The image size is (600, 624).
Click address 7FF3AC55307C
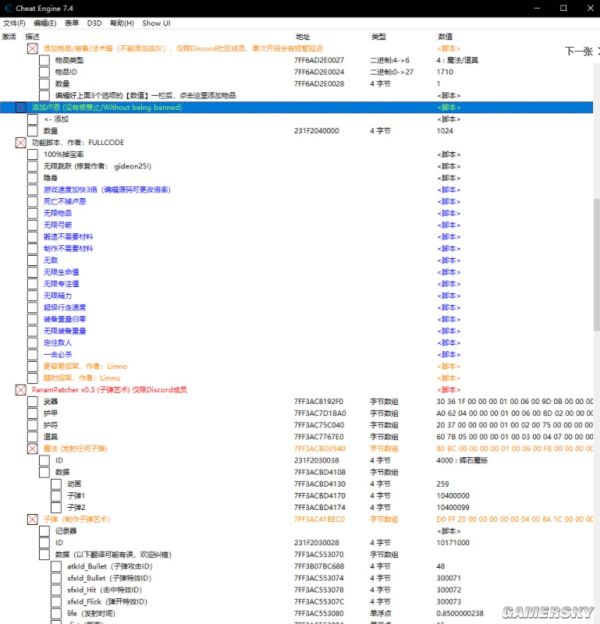click(x=319, y=602)
